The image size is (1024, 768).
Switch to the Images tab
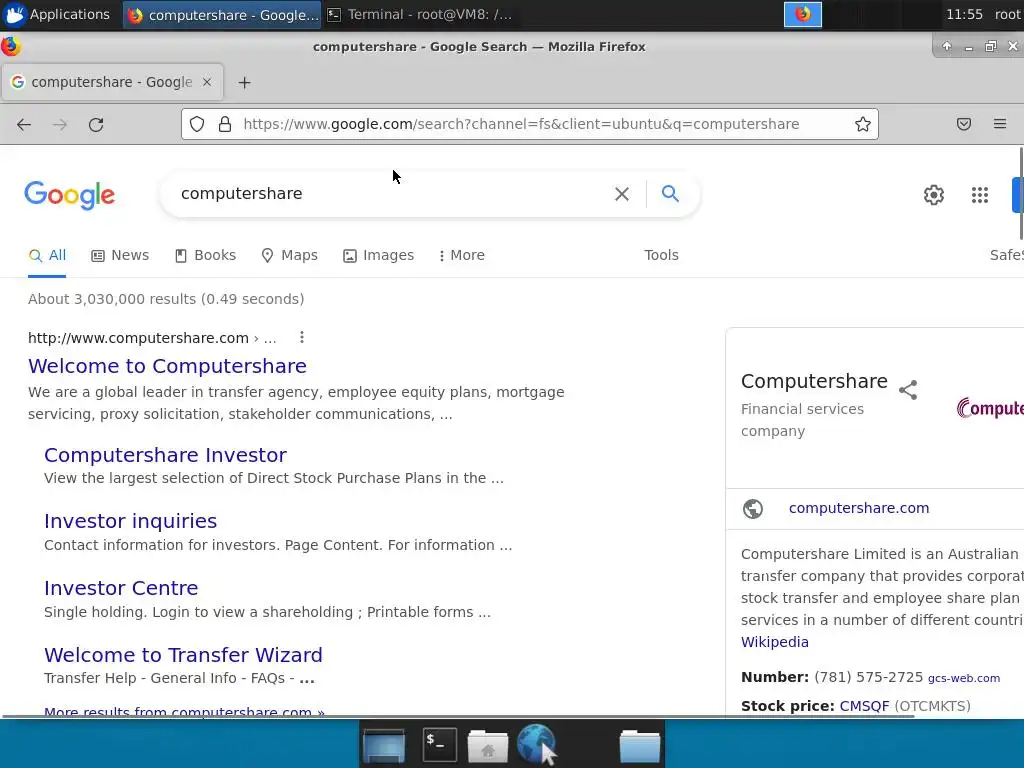pos(379,255)
